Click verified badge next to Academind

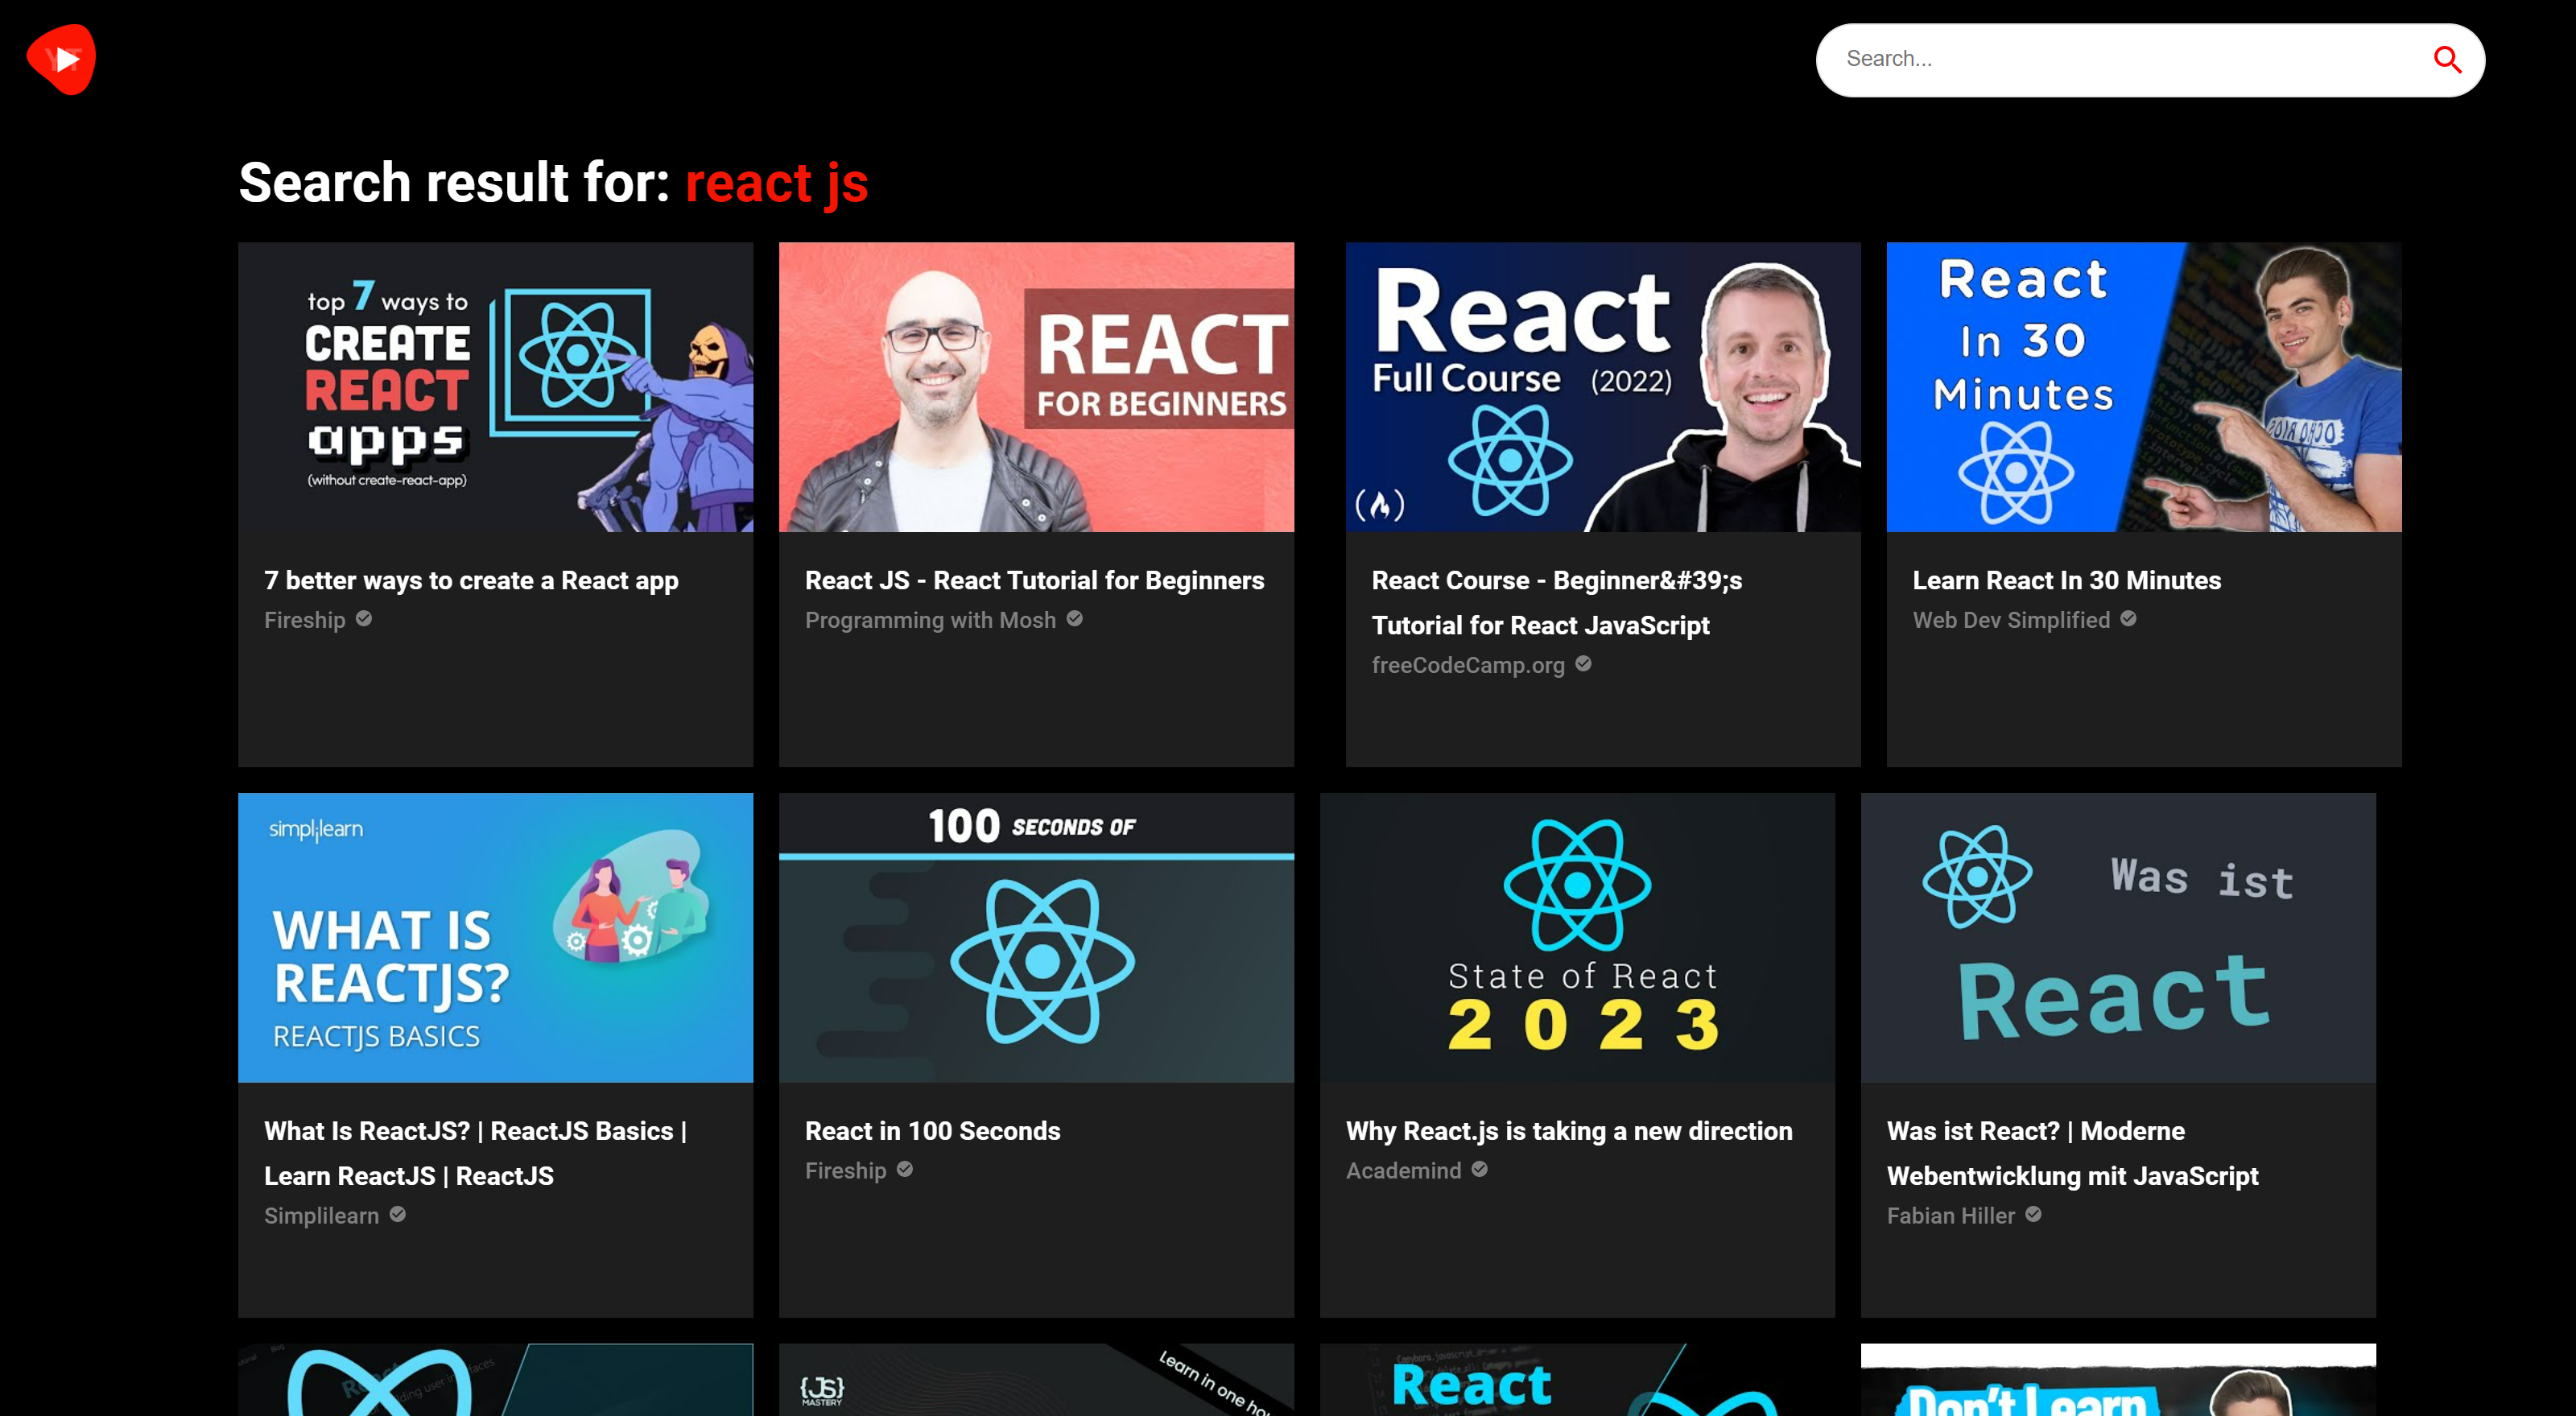[x=1479, y=1169]
